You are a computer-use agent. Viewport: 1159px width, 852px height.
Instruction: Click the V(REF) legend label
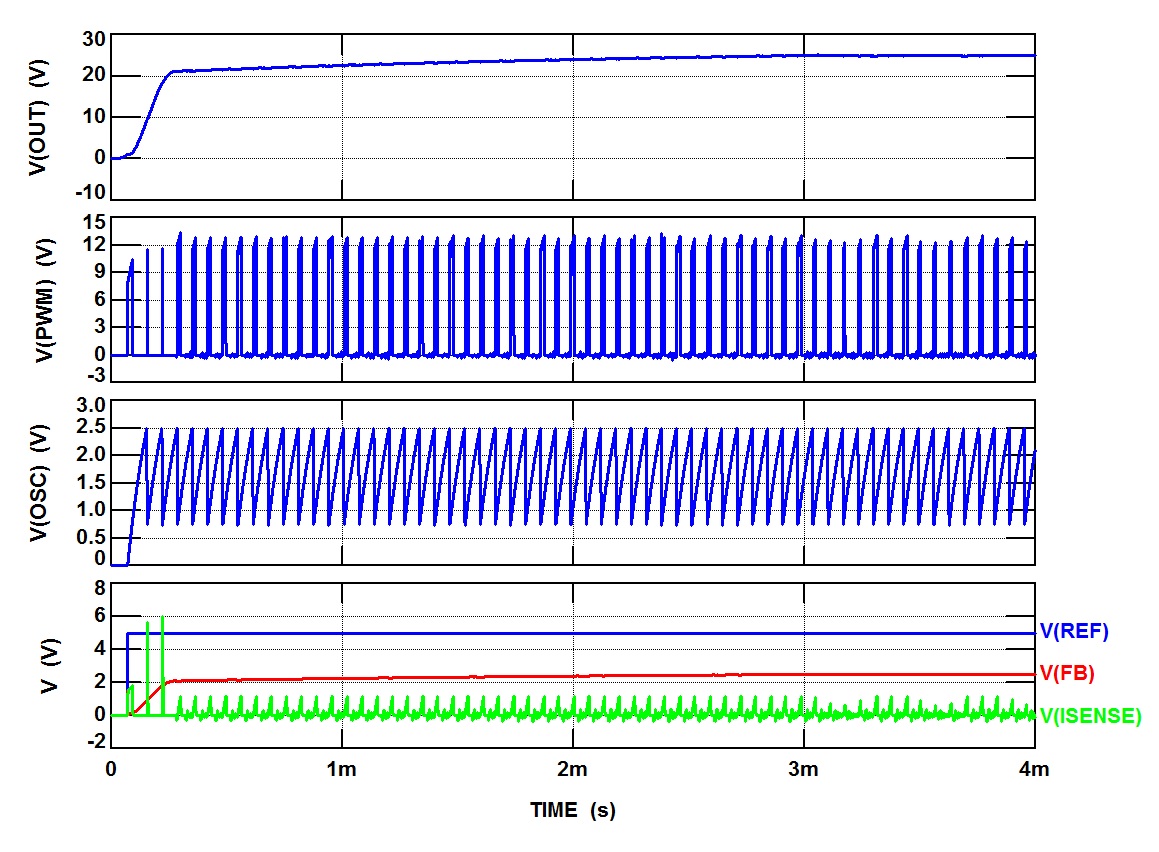[1074, 632]
